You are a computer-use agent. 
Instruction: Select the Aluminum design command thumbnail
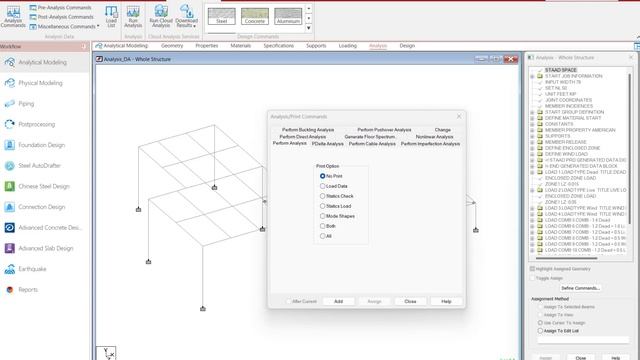(288, 16)
